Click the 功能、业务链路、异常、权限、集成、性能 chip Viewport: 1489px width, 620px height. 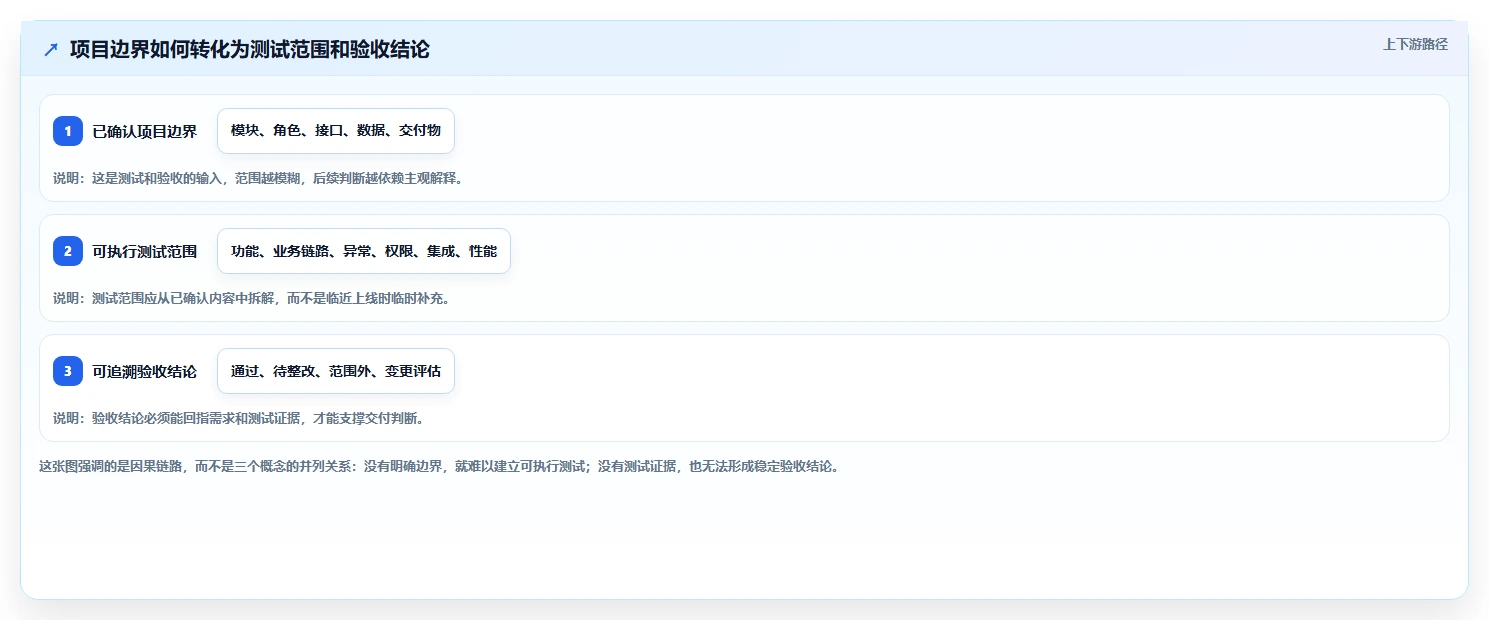[364, 251]
